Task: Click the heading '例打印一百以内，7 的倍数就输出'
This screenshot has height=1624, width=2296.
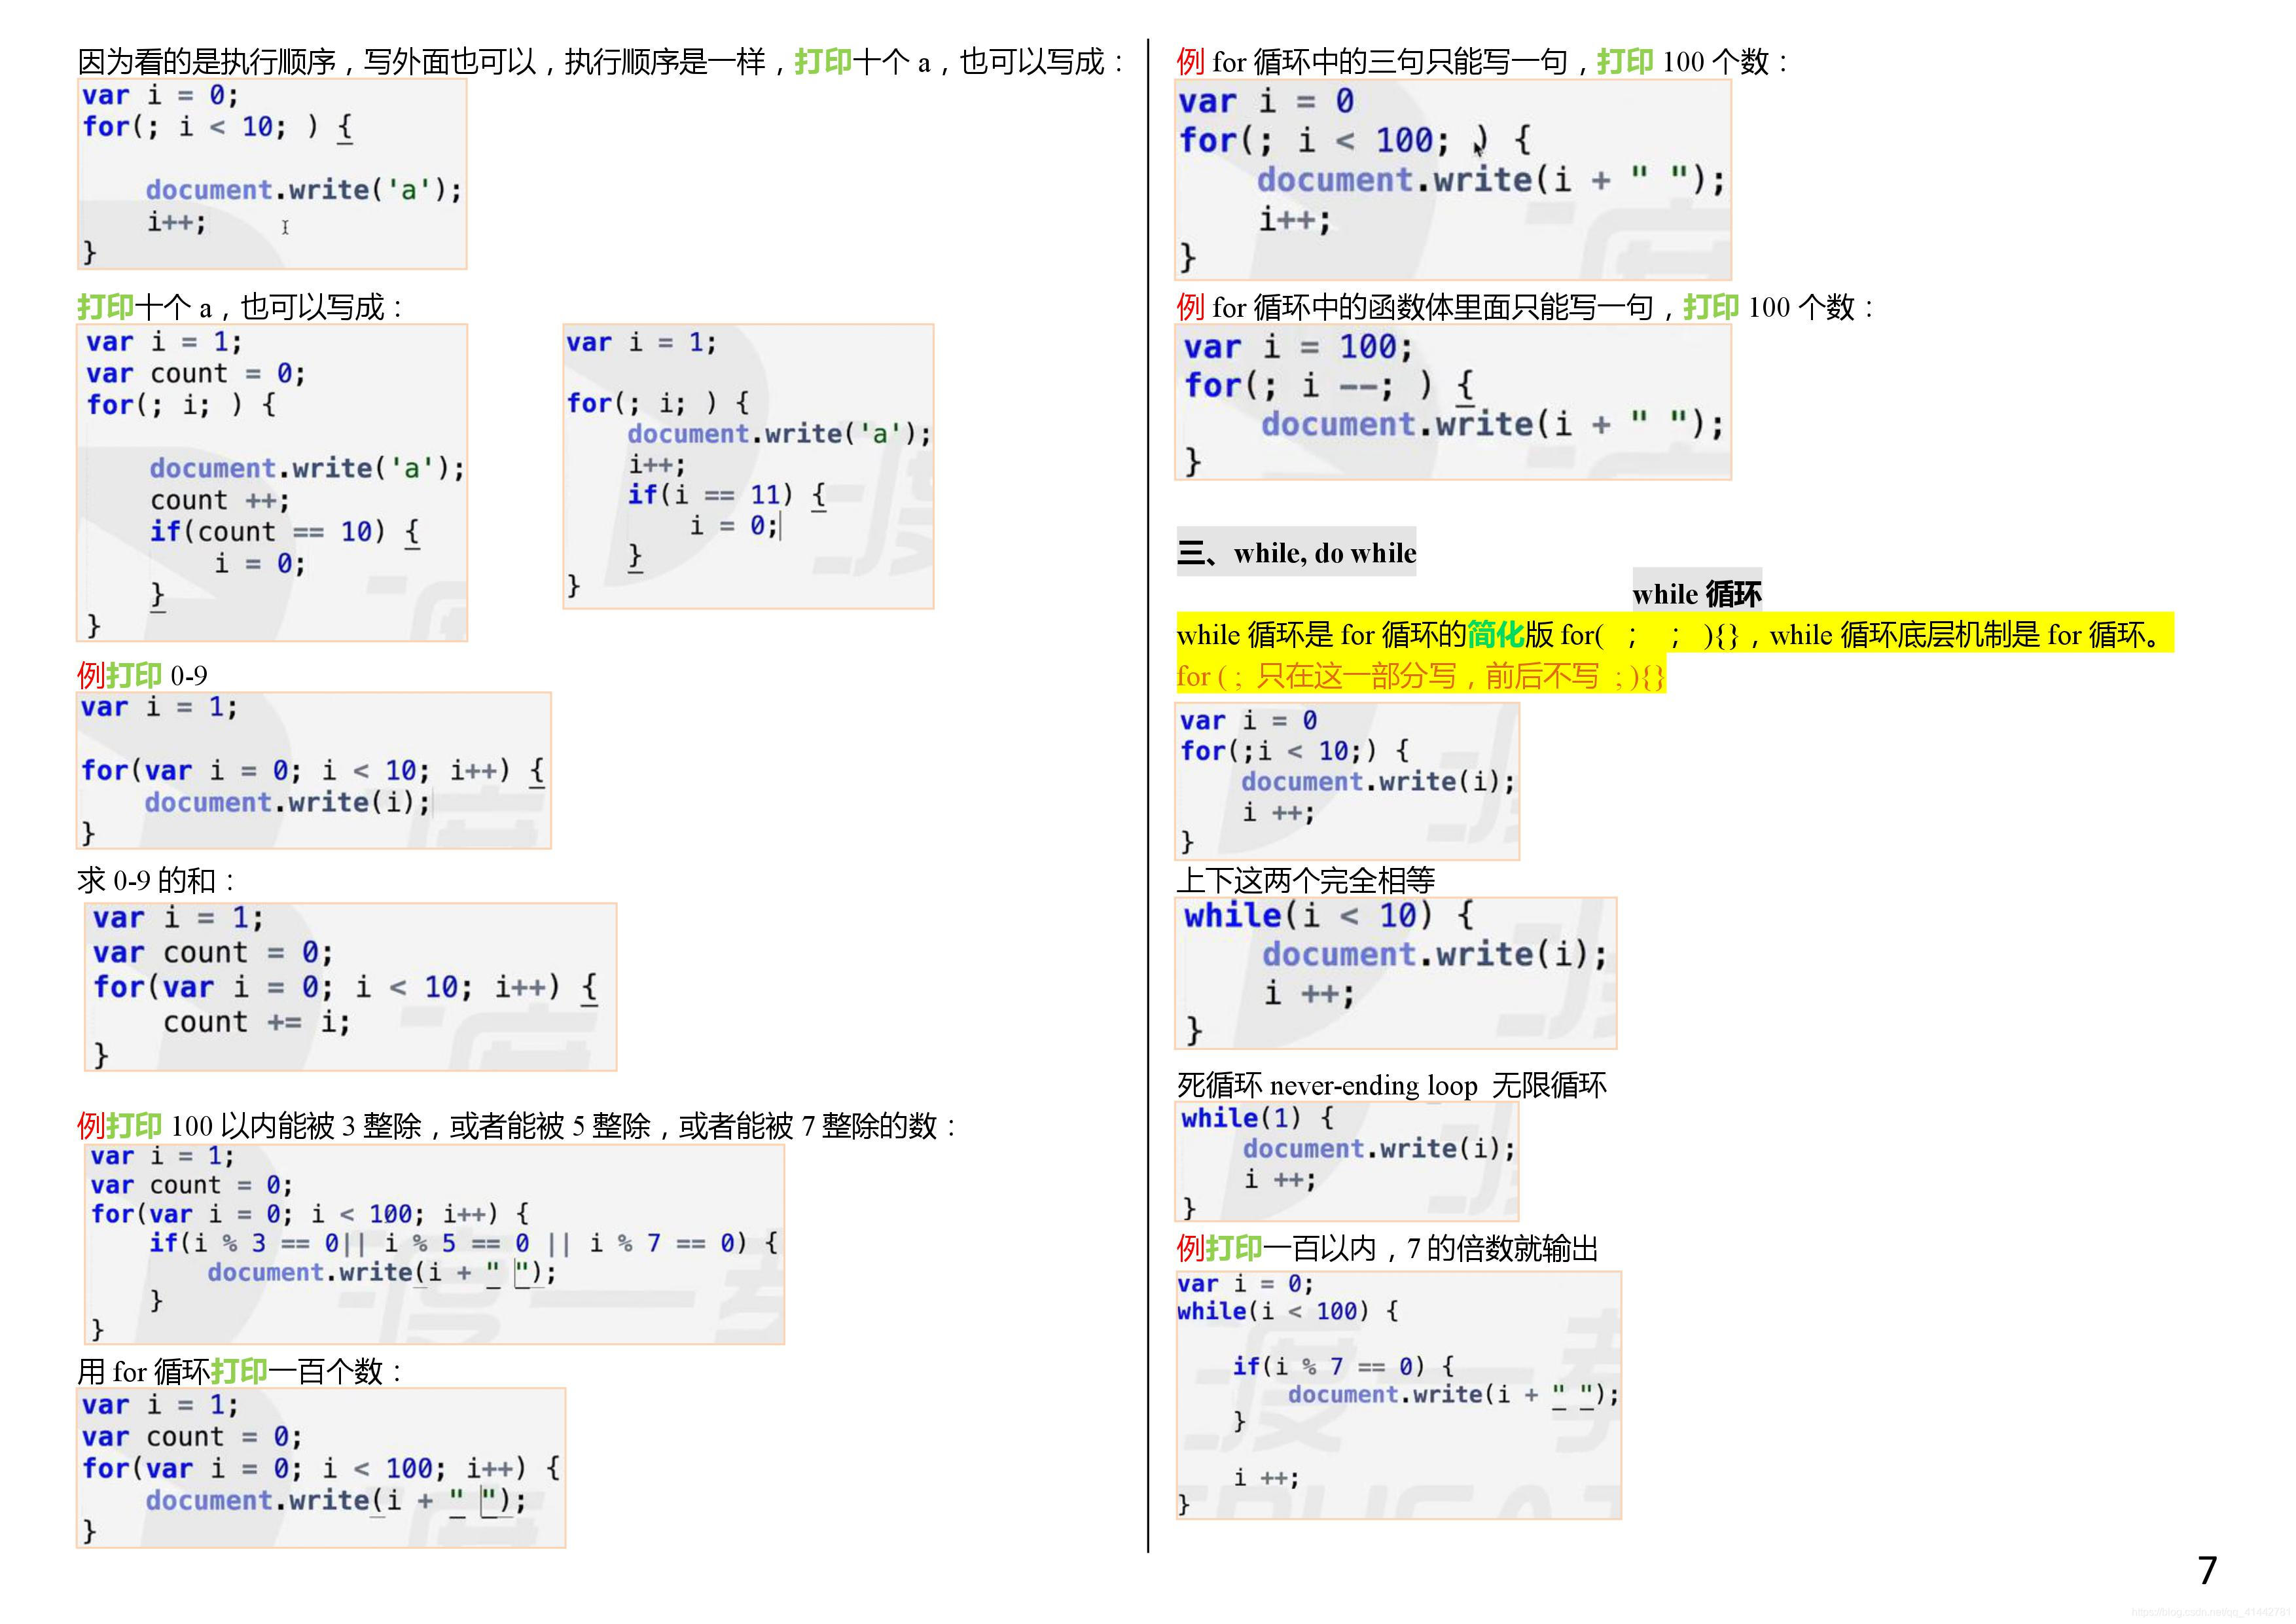Action: click(1387, 1248)
